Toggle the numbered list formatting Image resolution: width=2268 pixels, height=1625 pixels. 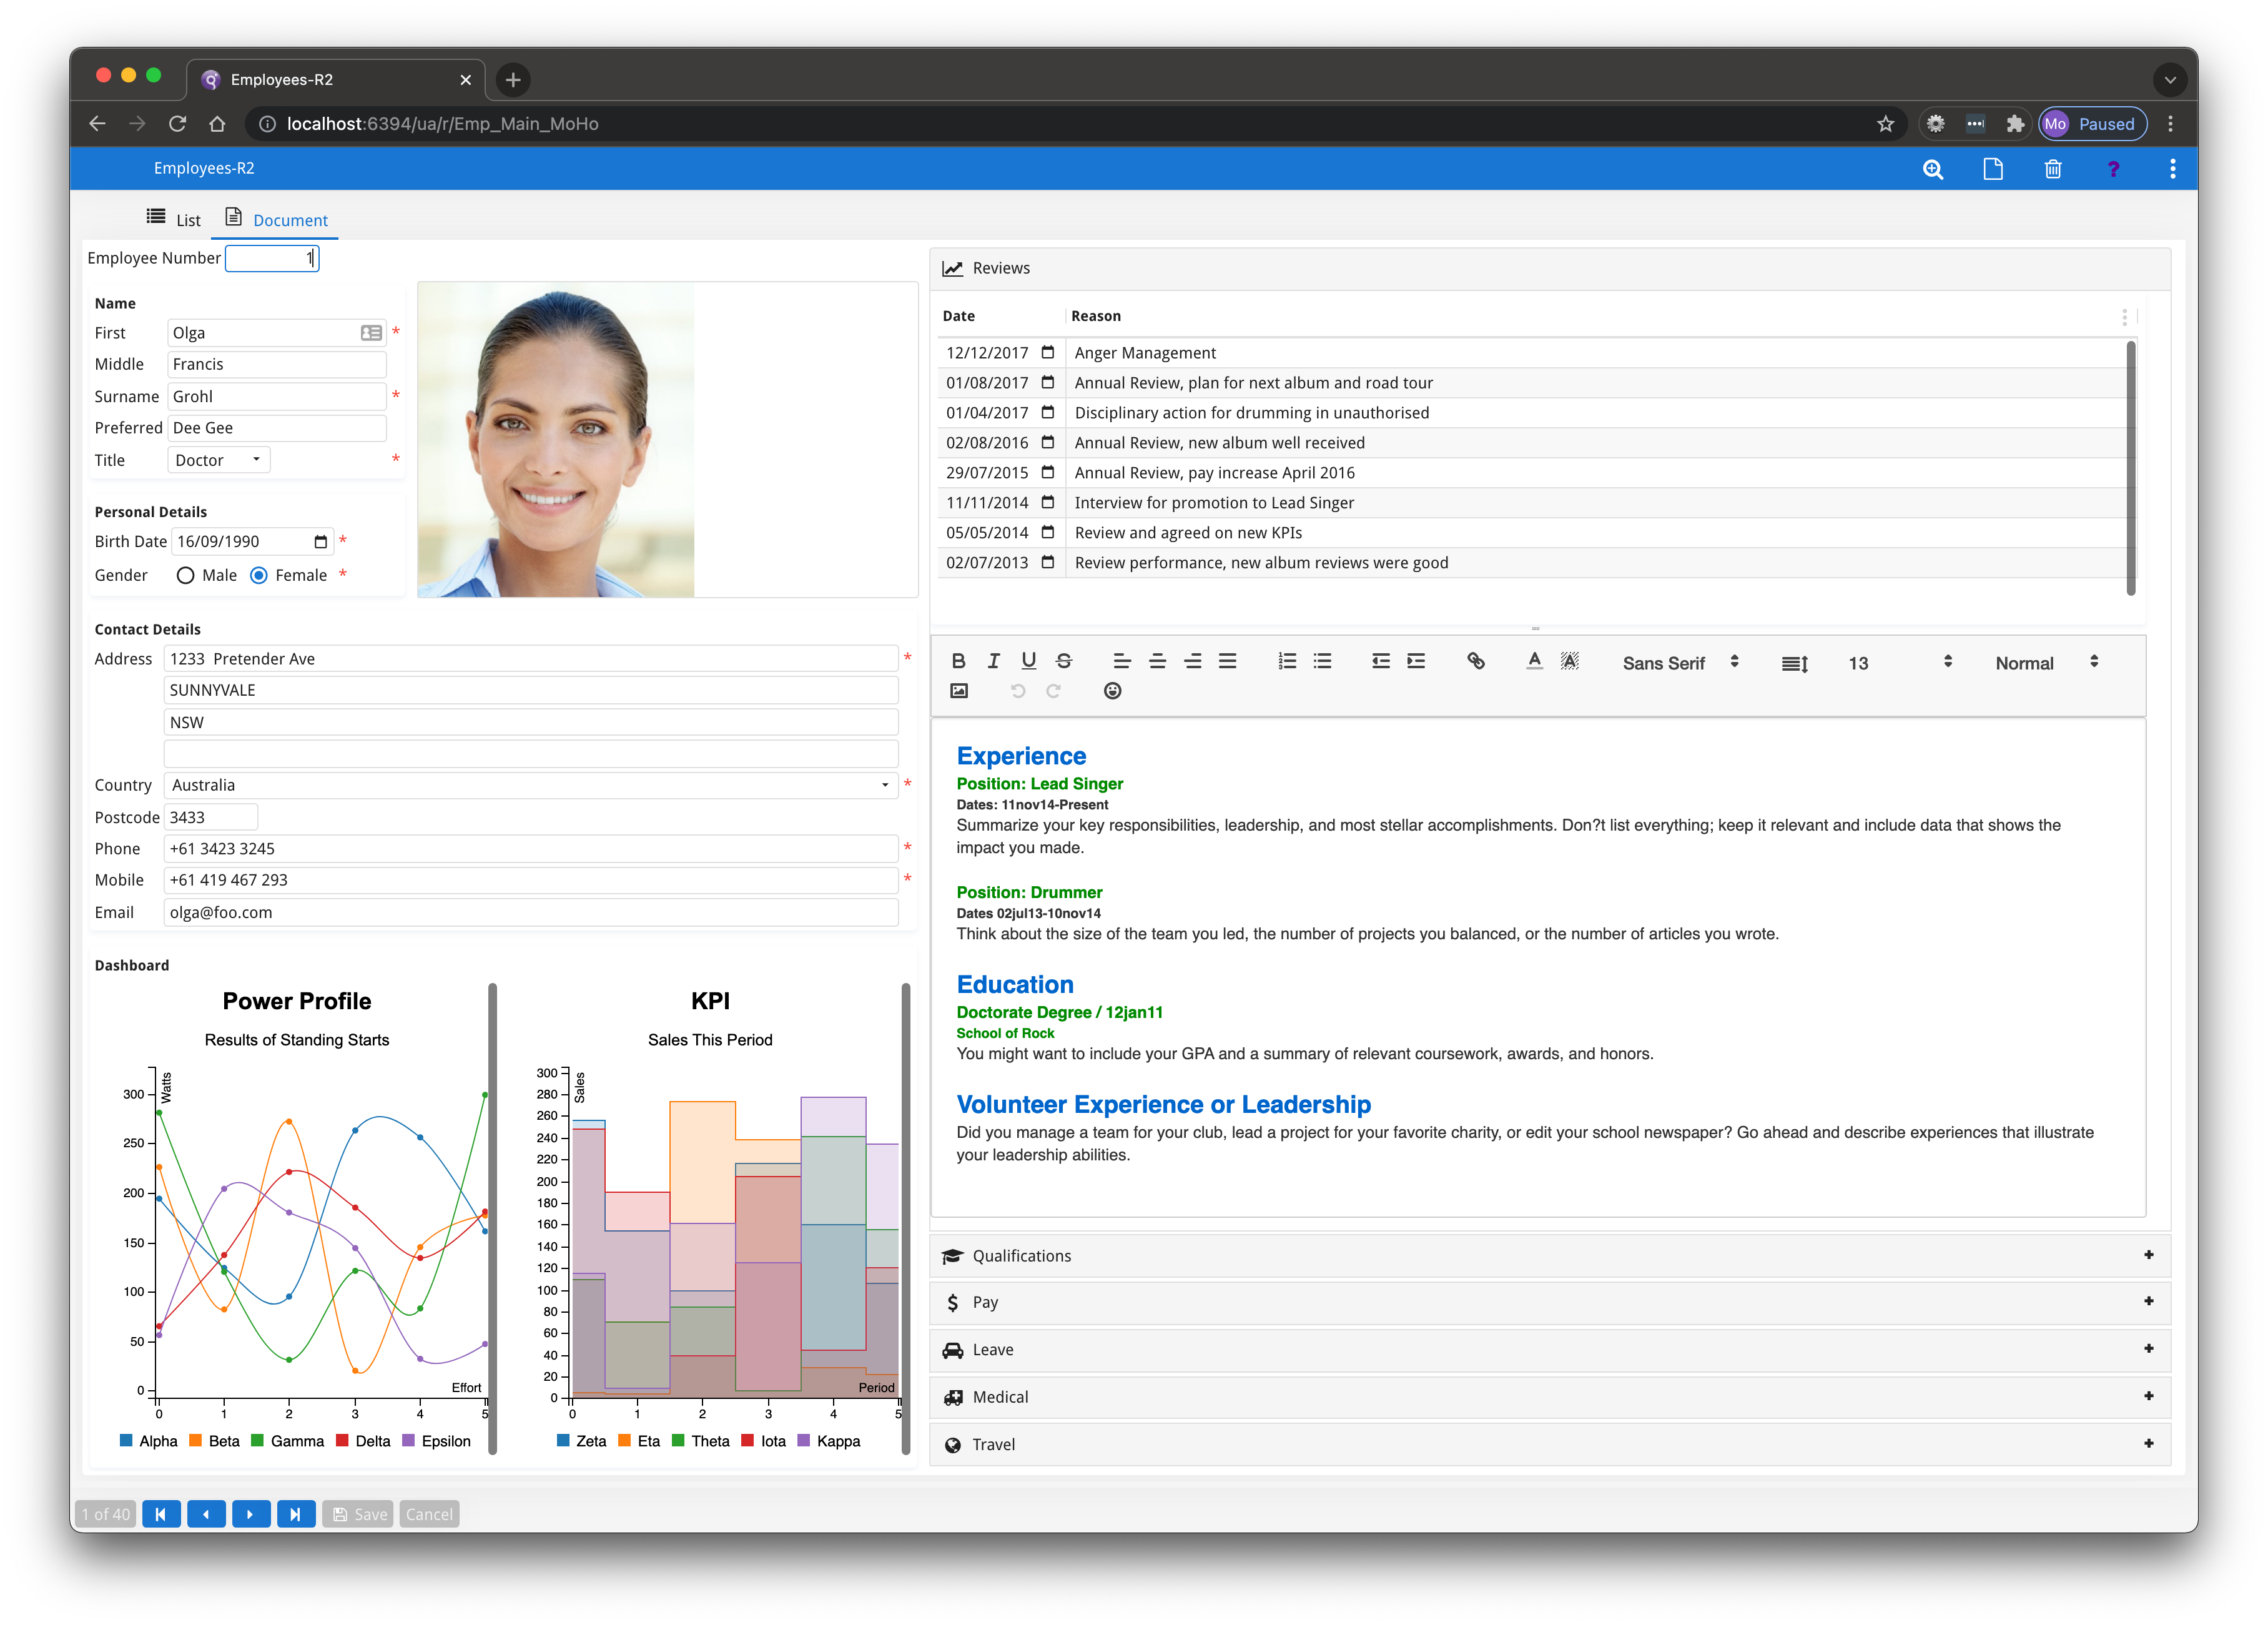(1287, 661)
